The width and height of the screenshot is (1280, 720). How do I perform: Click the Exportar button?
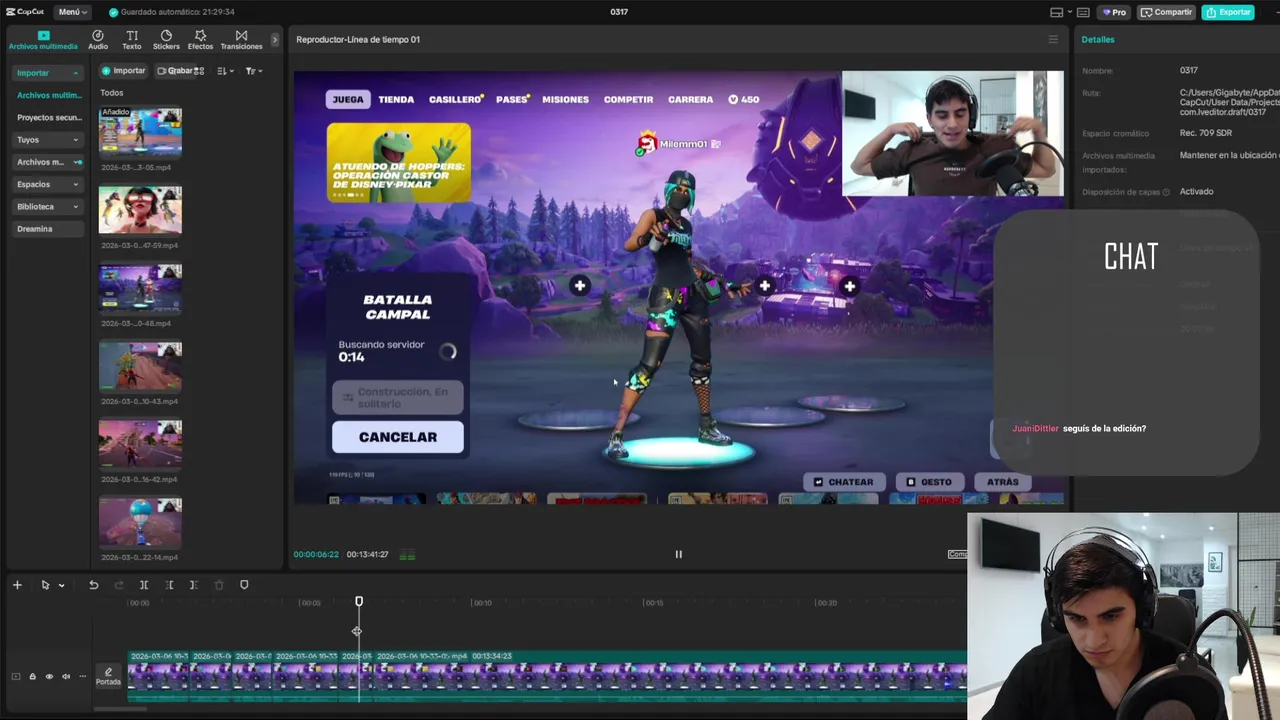click(1228, 12)
